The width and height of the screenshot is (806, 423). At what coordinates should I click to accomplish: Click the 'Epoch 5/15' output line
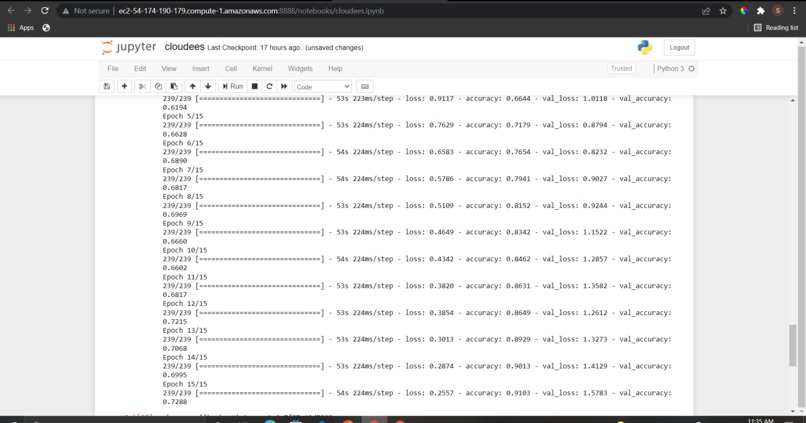(183, 116)
